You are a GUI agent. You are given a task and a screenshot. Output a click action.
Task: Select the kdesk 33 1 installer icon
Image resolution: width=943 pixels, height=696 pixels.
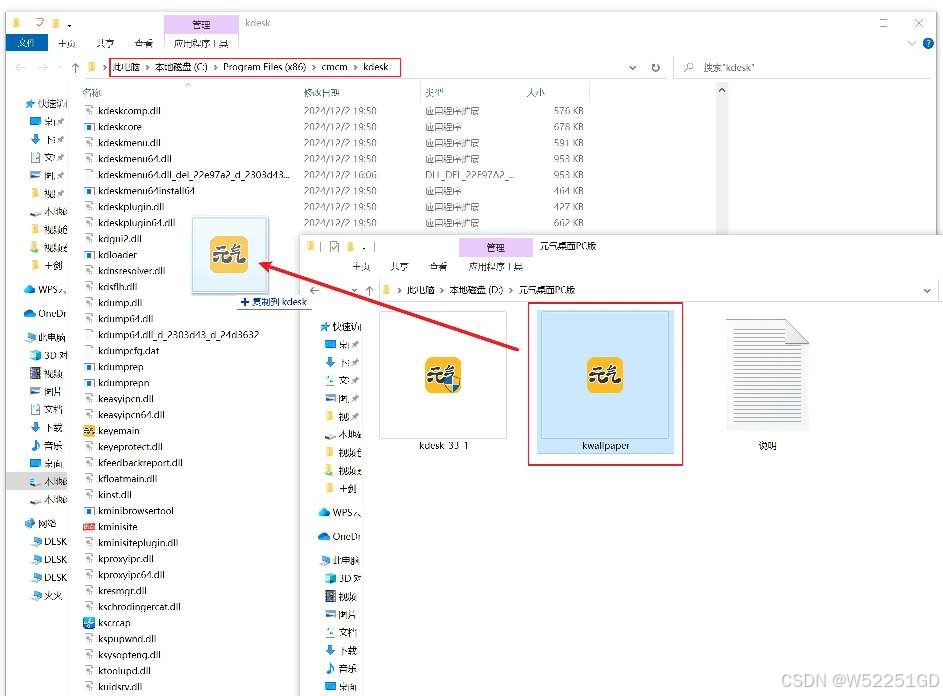[x=443, y=382]
